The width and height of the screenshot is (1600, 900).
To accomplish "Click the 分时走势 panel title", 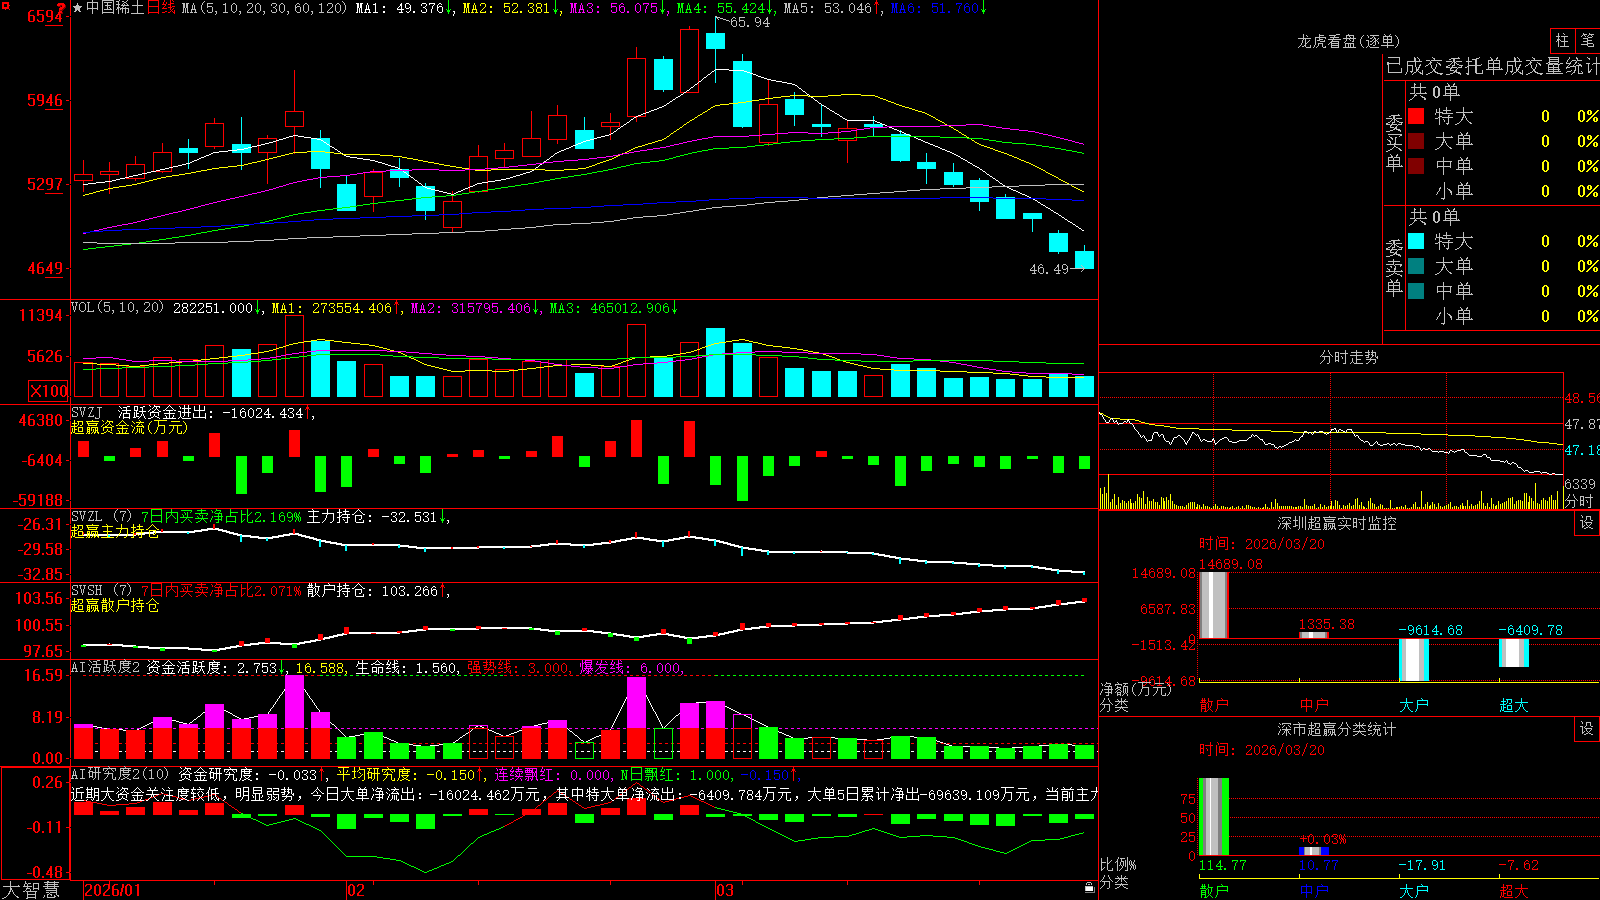I will coord(1348,357).
